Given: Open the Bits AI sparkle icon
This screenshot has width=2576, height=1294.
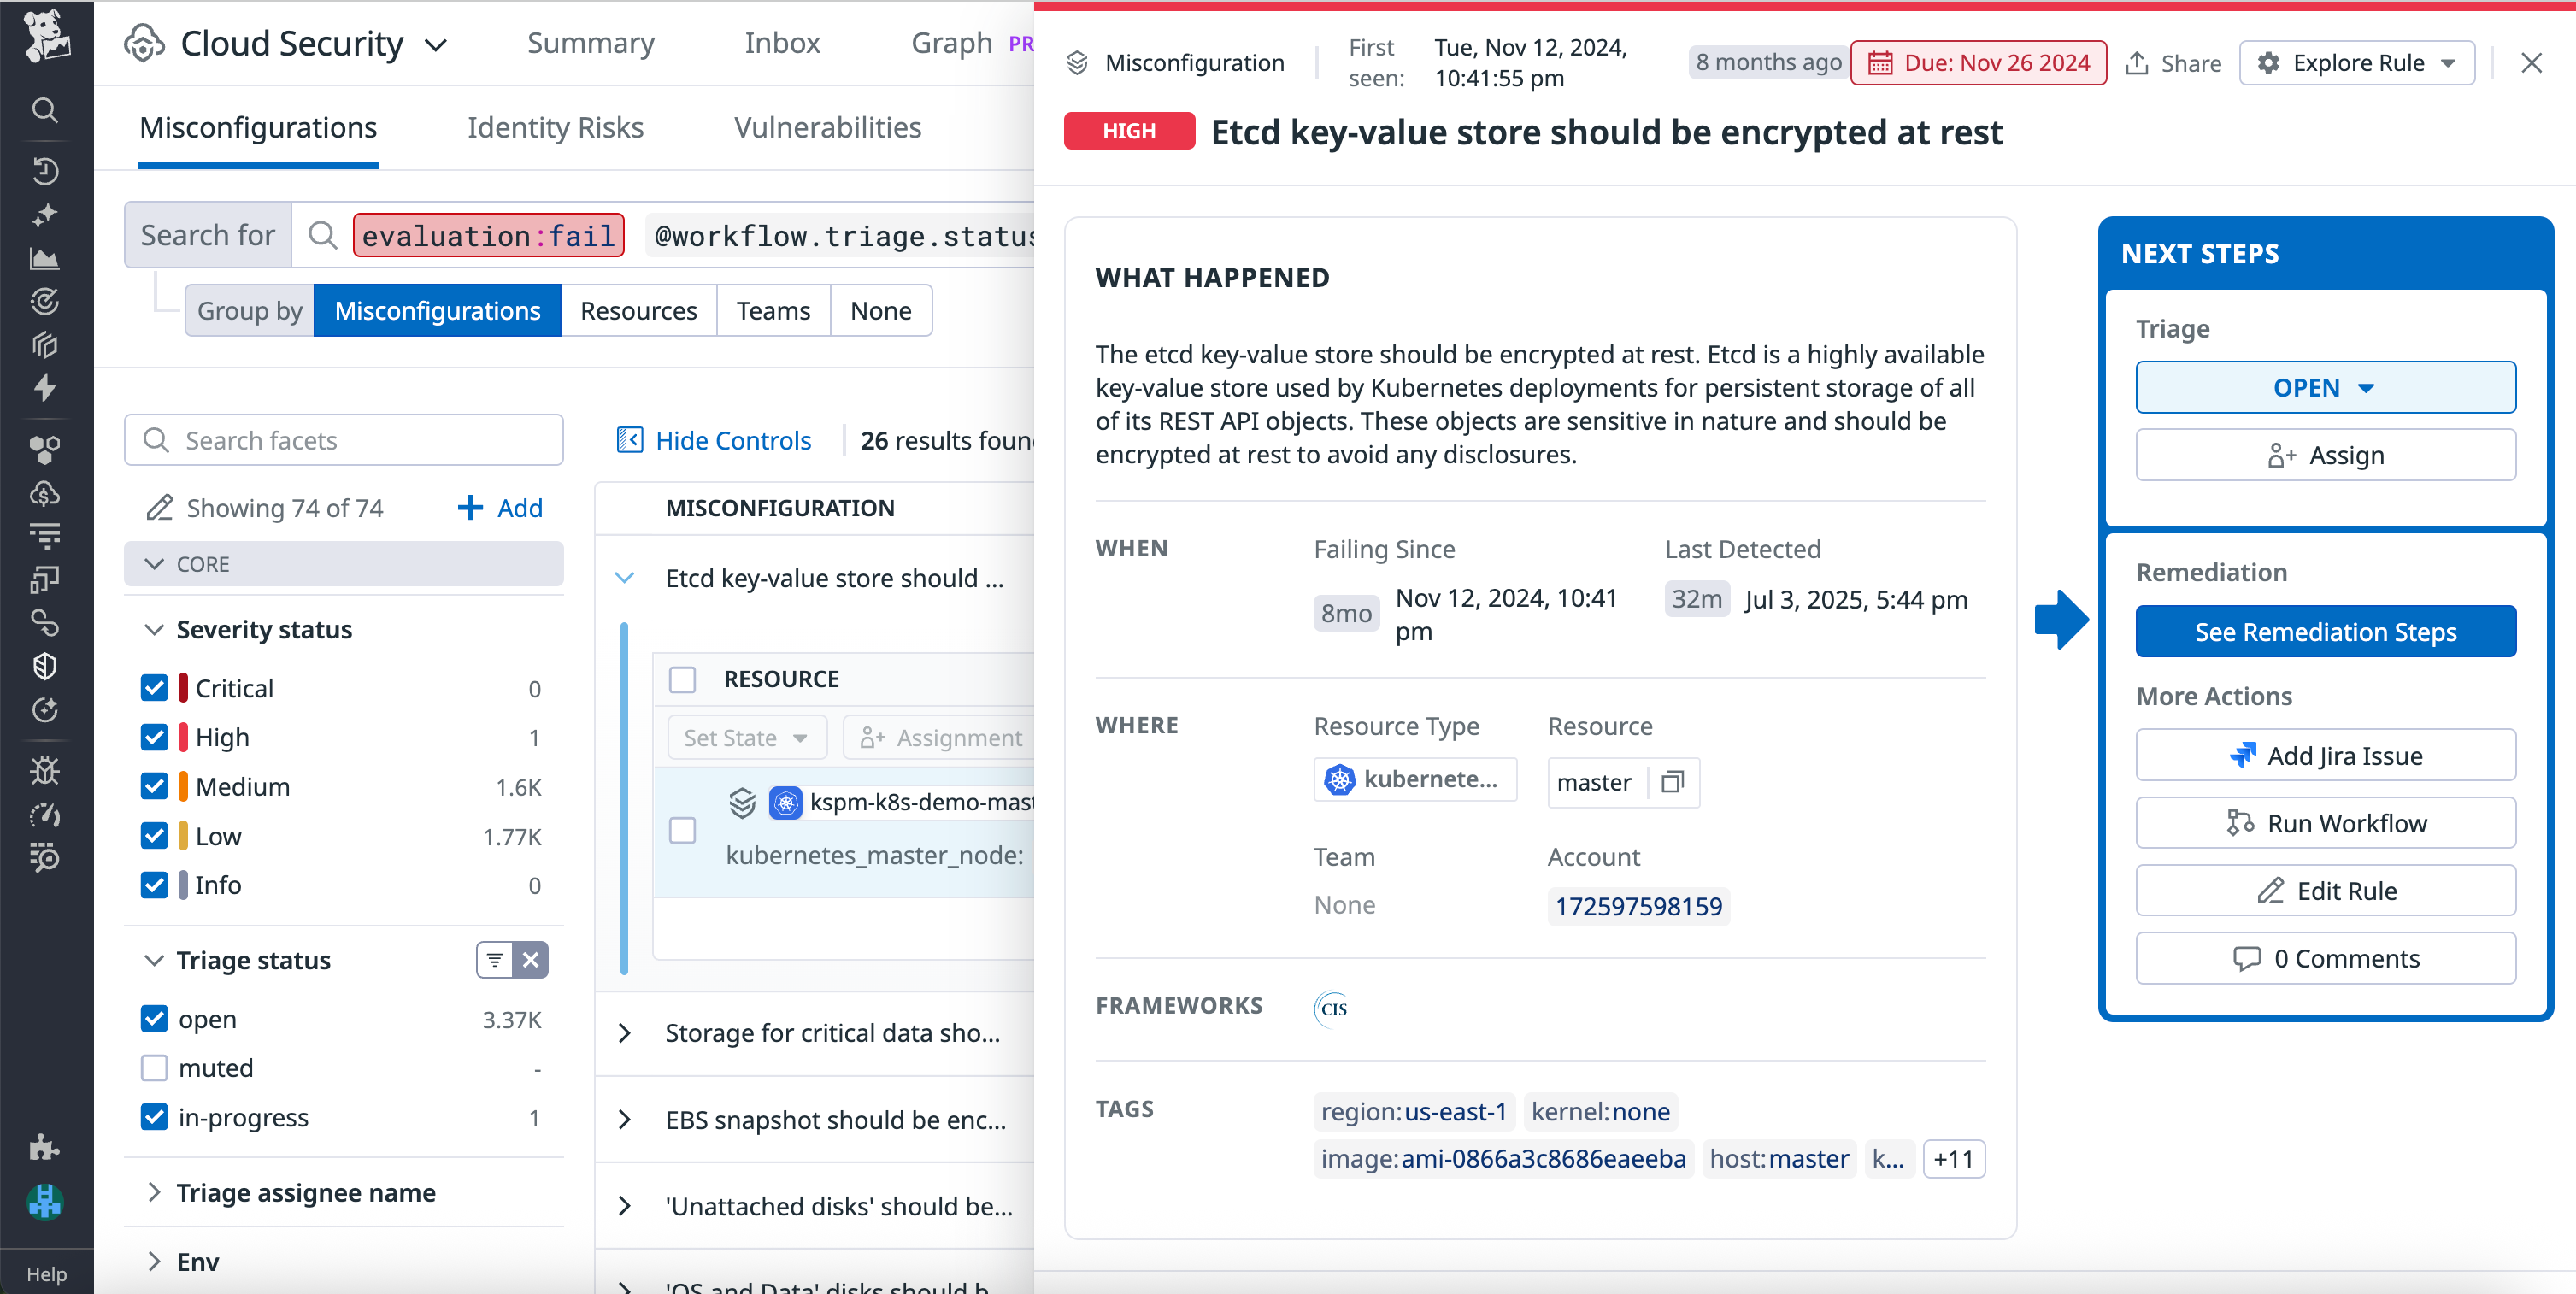Looking at the screenshot, I should pyautogui.click(x=45, y=215).
